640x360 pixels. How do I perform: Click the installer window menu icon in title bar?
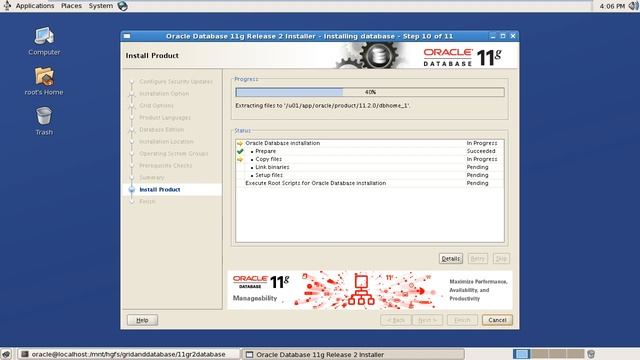(127, 36)
